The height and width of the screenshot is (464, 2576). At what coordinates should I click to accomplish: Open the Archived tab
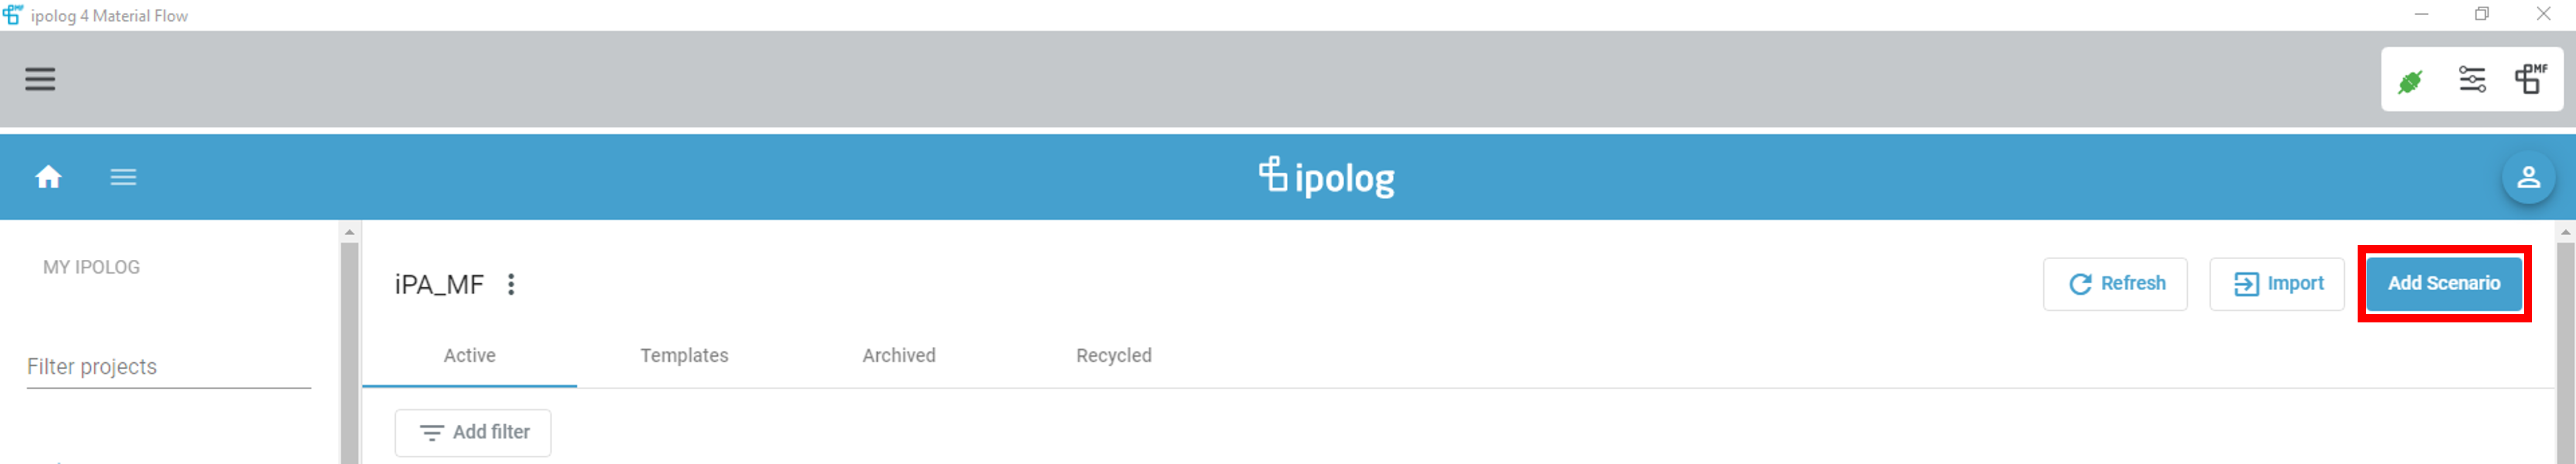(x=899, y=356)
